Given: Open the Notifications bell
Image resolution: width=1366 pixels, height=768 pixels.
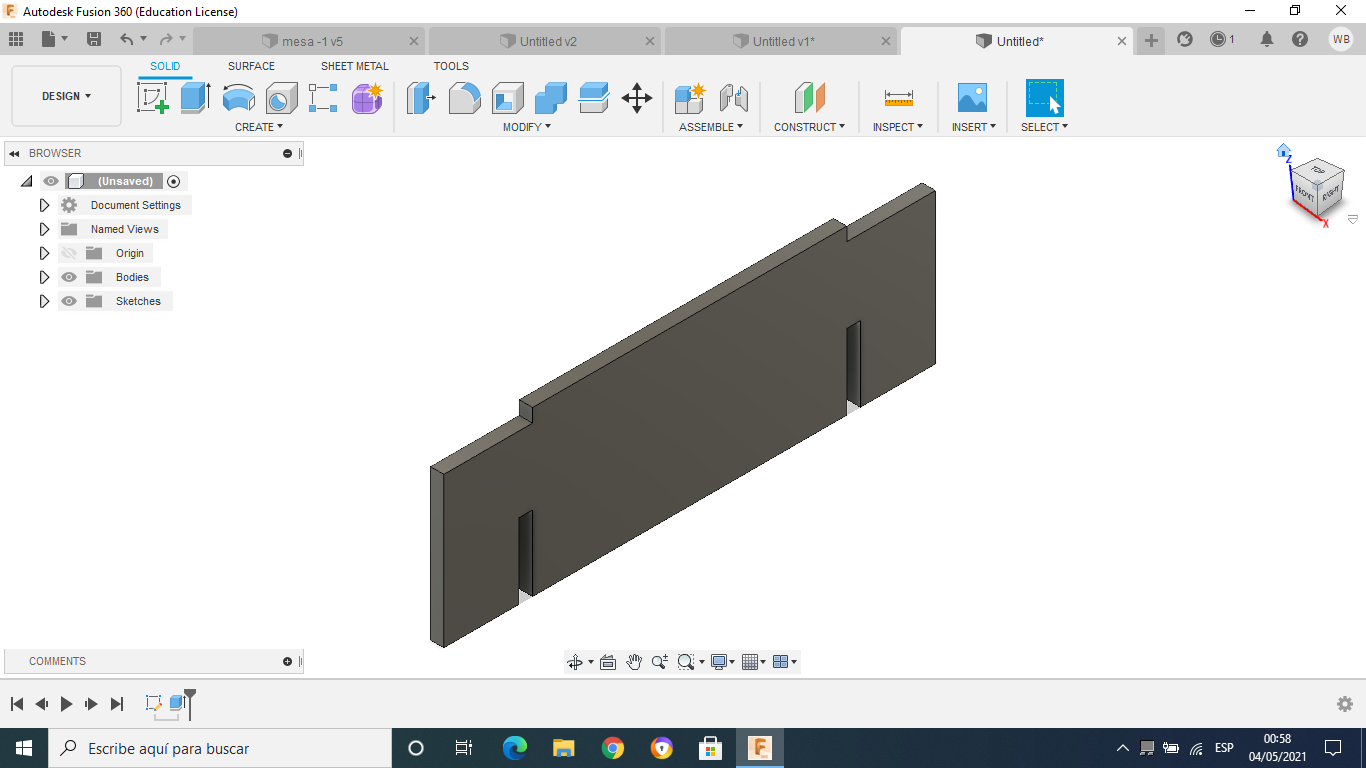Looking at the screenshot, I should coord(1267,40).
